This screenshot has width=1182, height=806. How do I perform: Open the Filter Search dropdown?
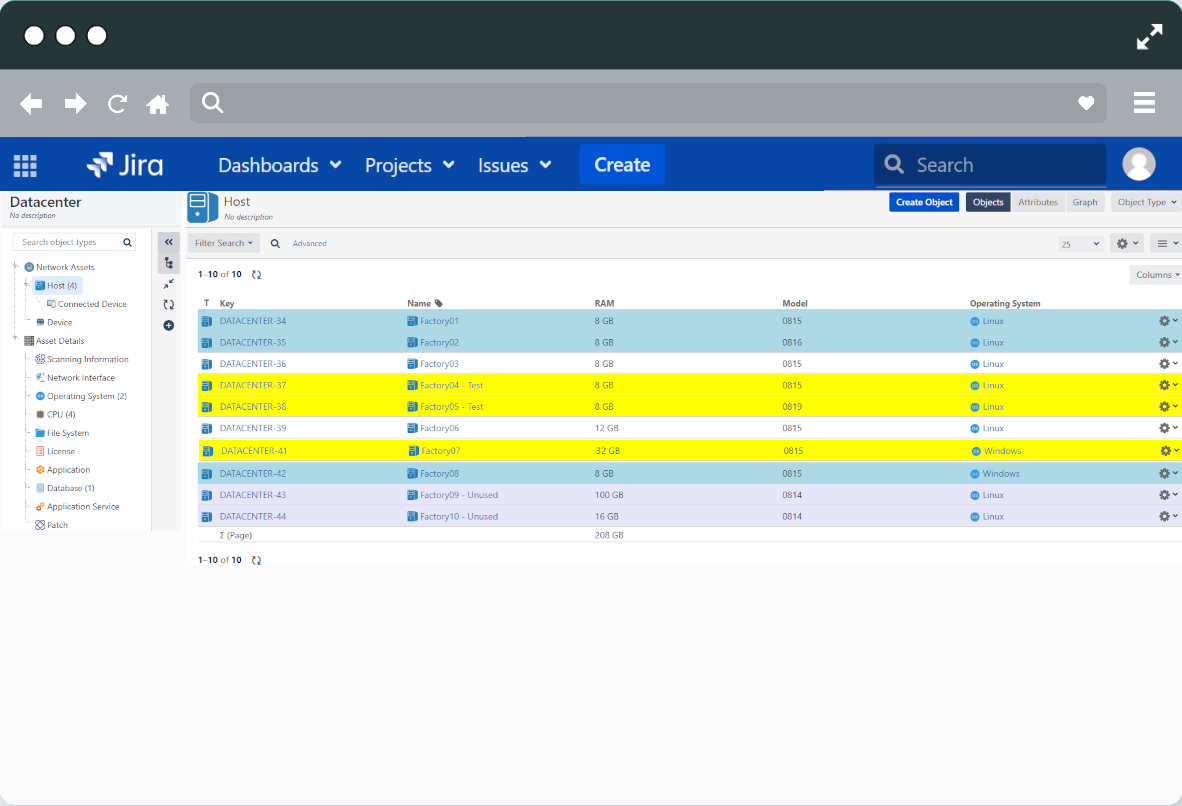point(224,244)
